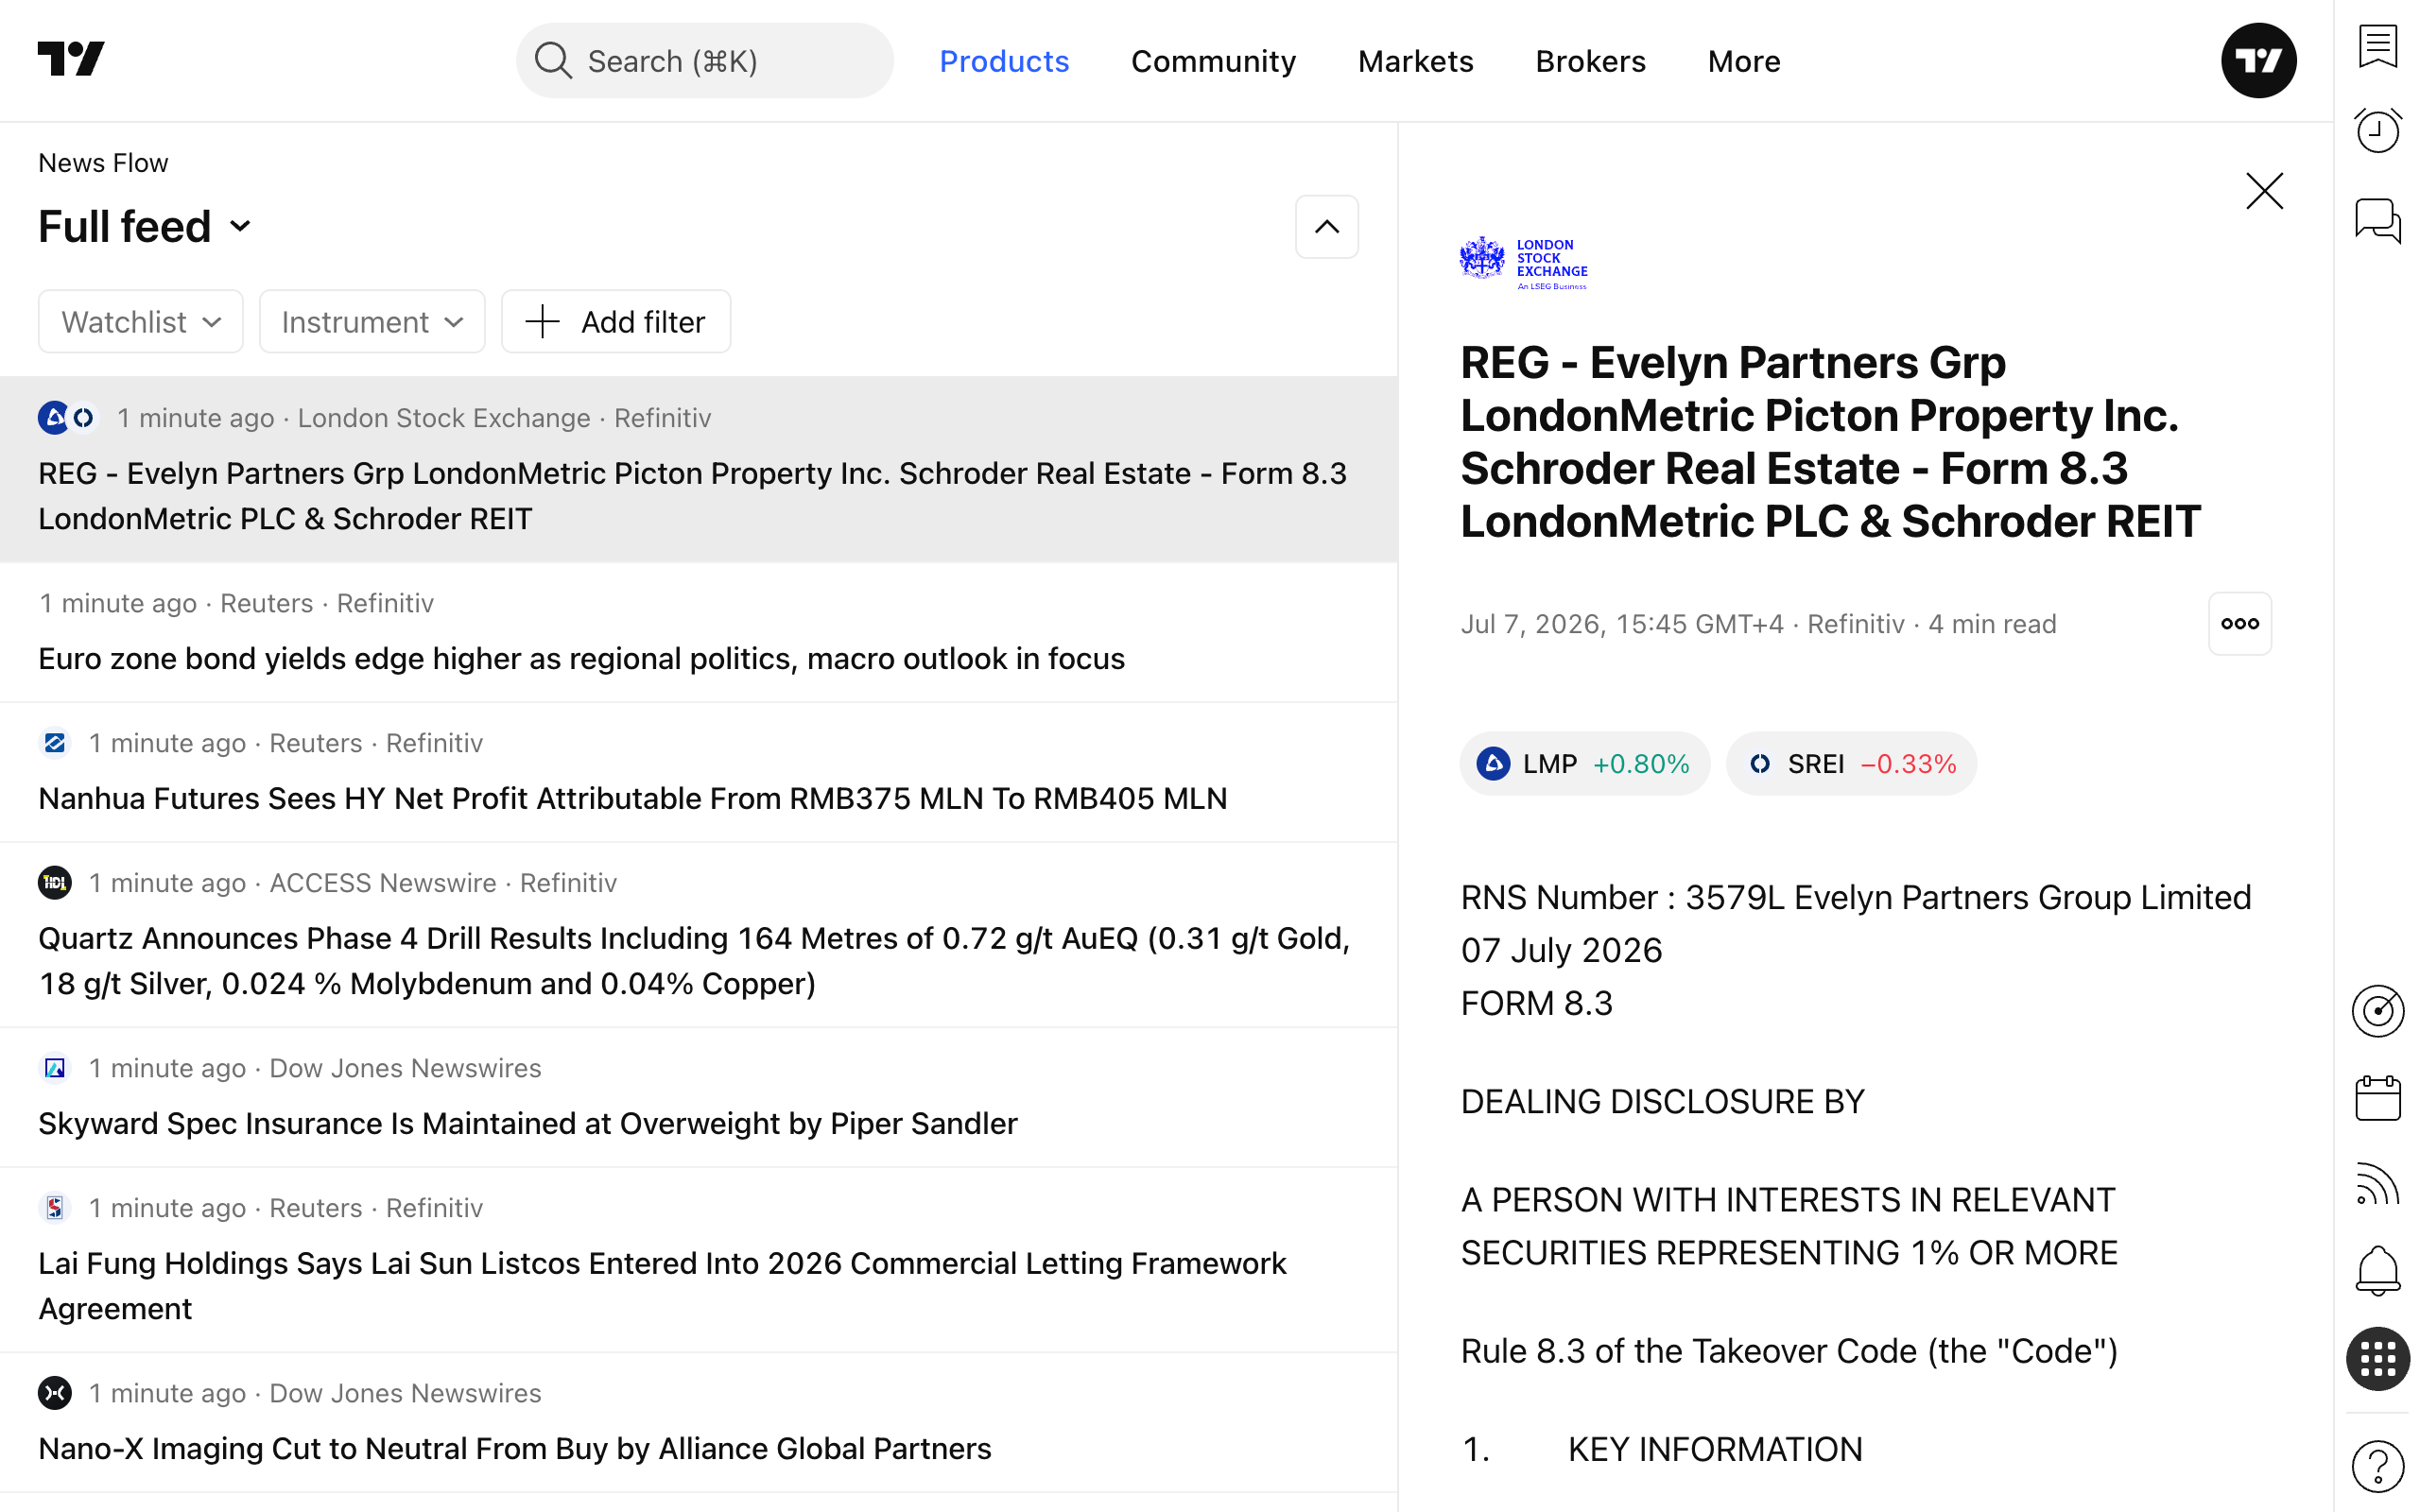Click the magnifying glass search icon
2420x1512 pixels.
pos(553,61)
